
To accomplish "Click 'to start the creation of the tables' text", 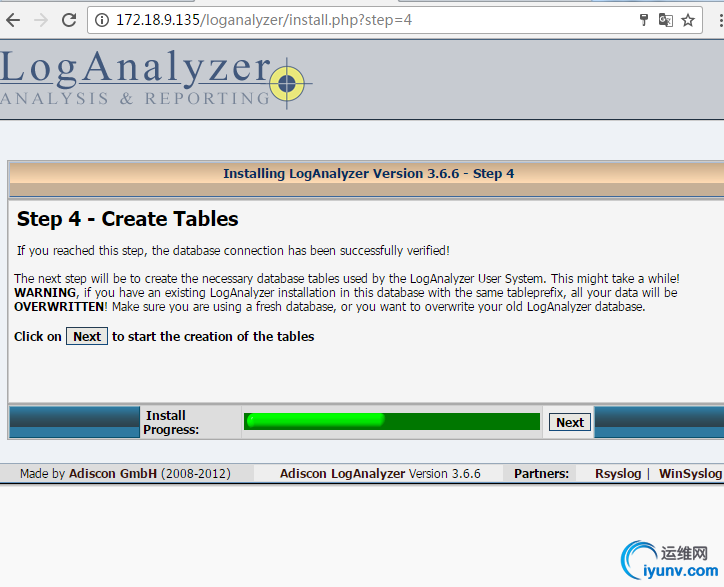I will click(213, 336).
